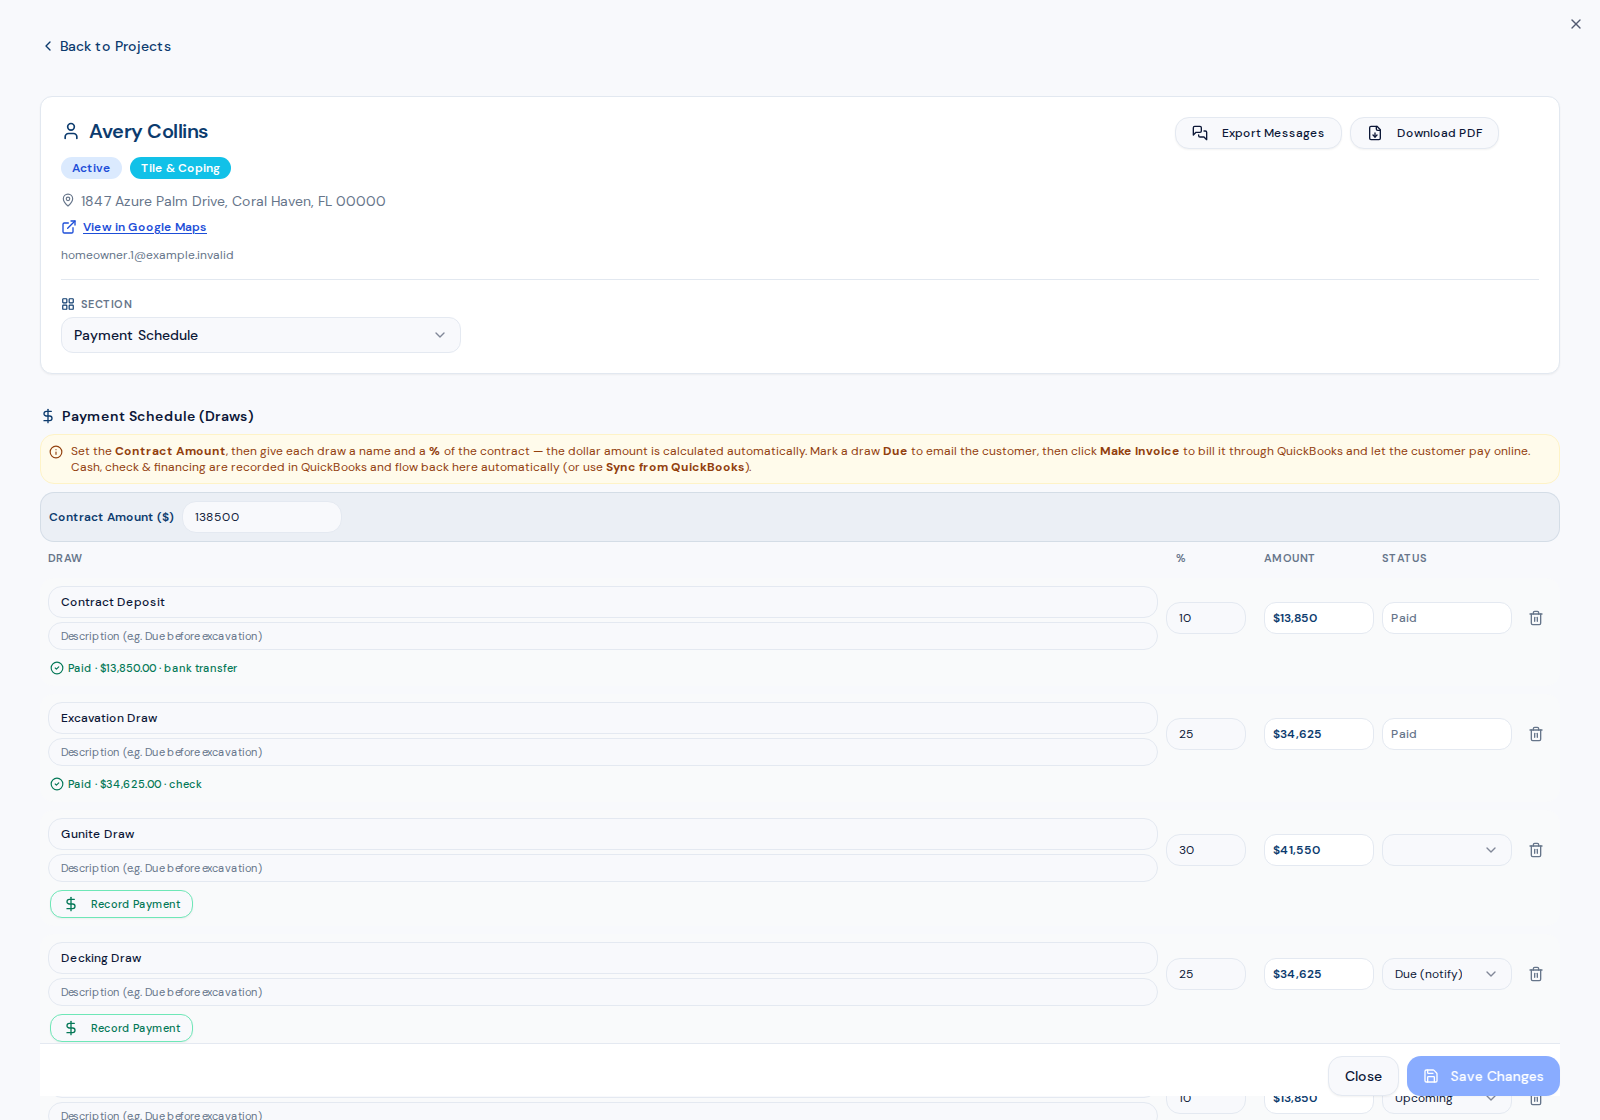Viewport: 1600px width, 1120px height.
Task: Open the Section dropdown showing Payment Schedule
Action: click(x=261, y=335)
